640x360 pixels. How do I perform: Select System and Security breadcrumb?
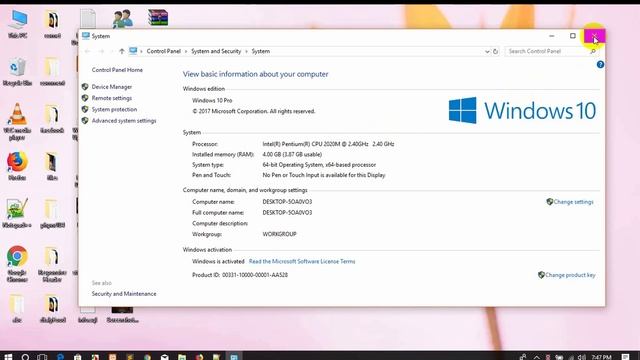[216, 51]
